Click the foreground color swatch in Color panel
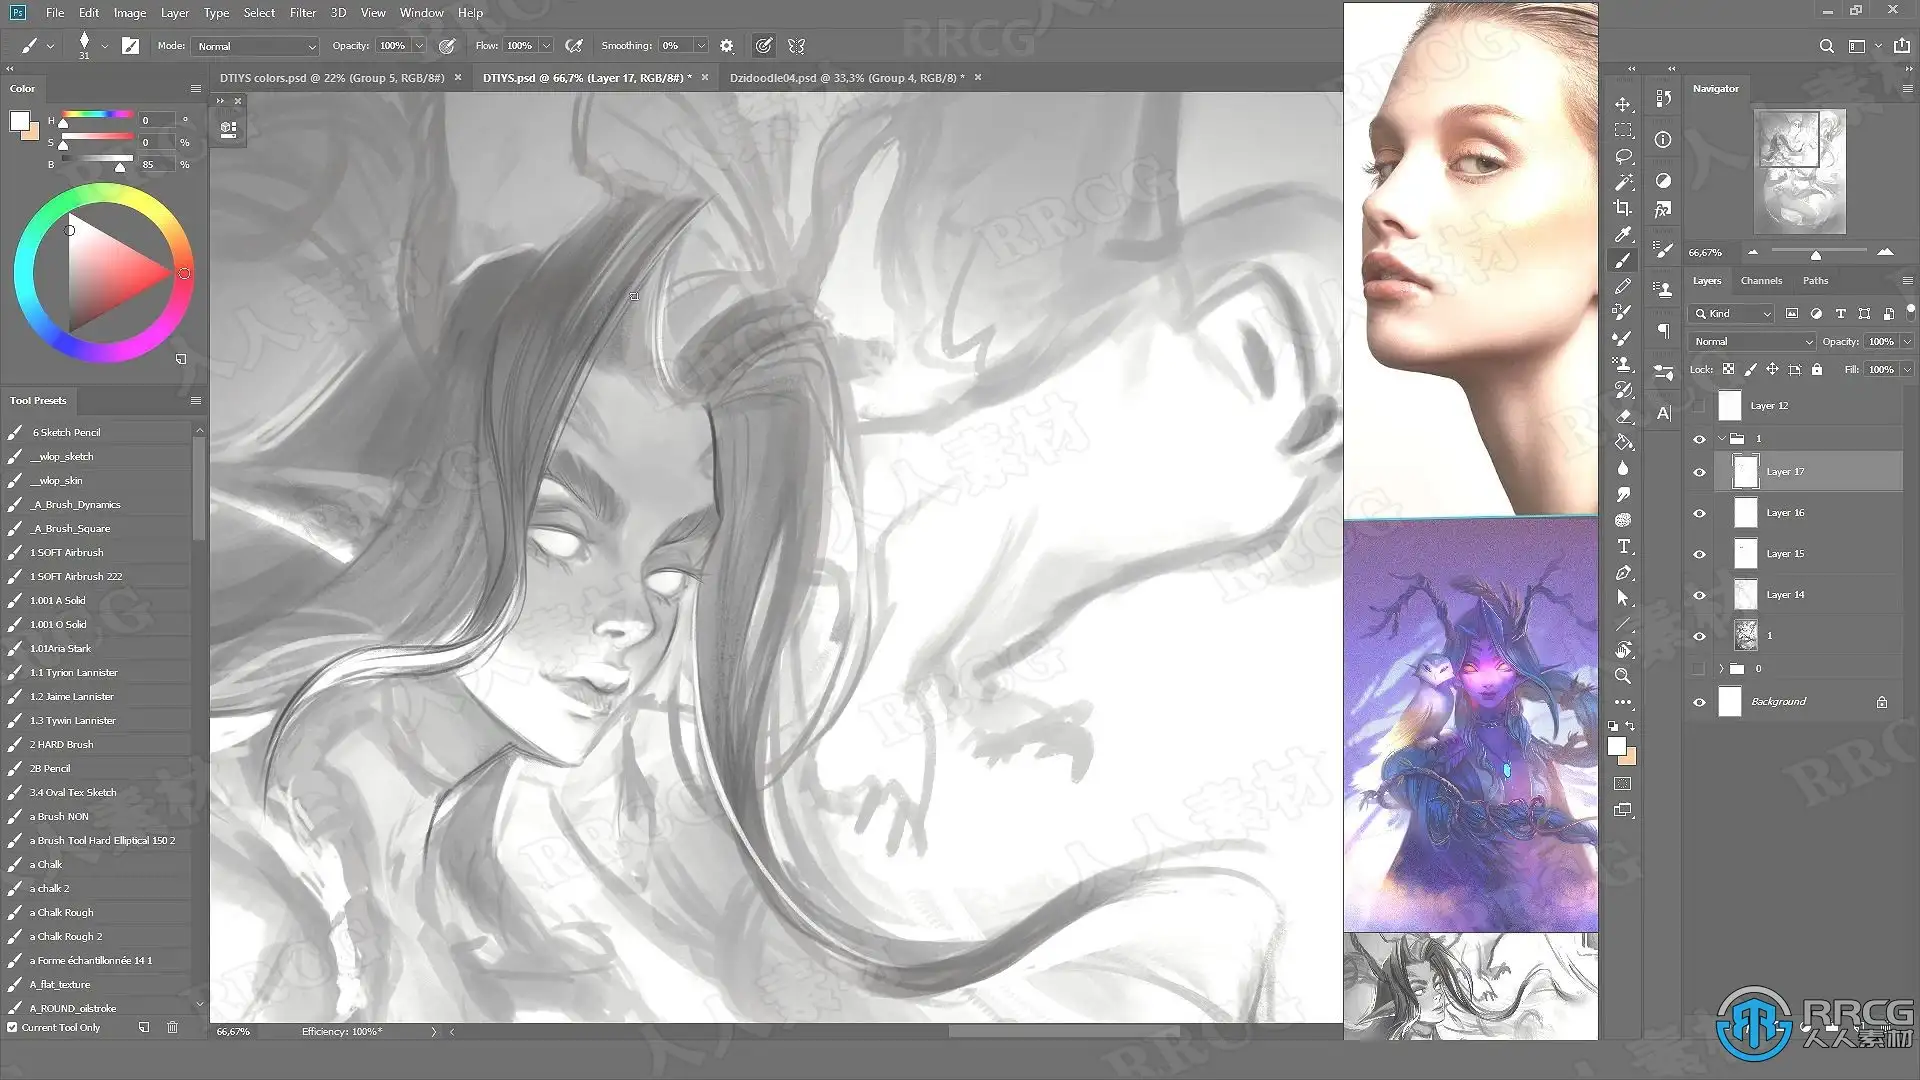 click(18, 121)
